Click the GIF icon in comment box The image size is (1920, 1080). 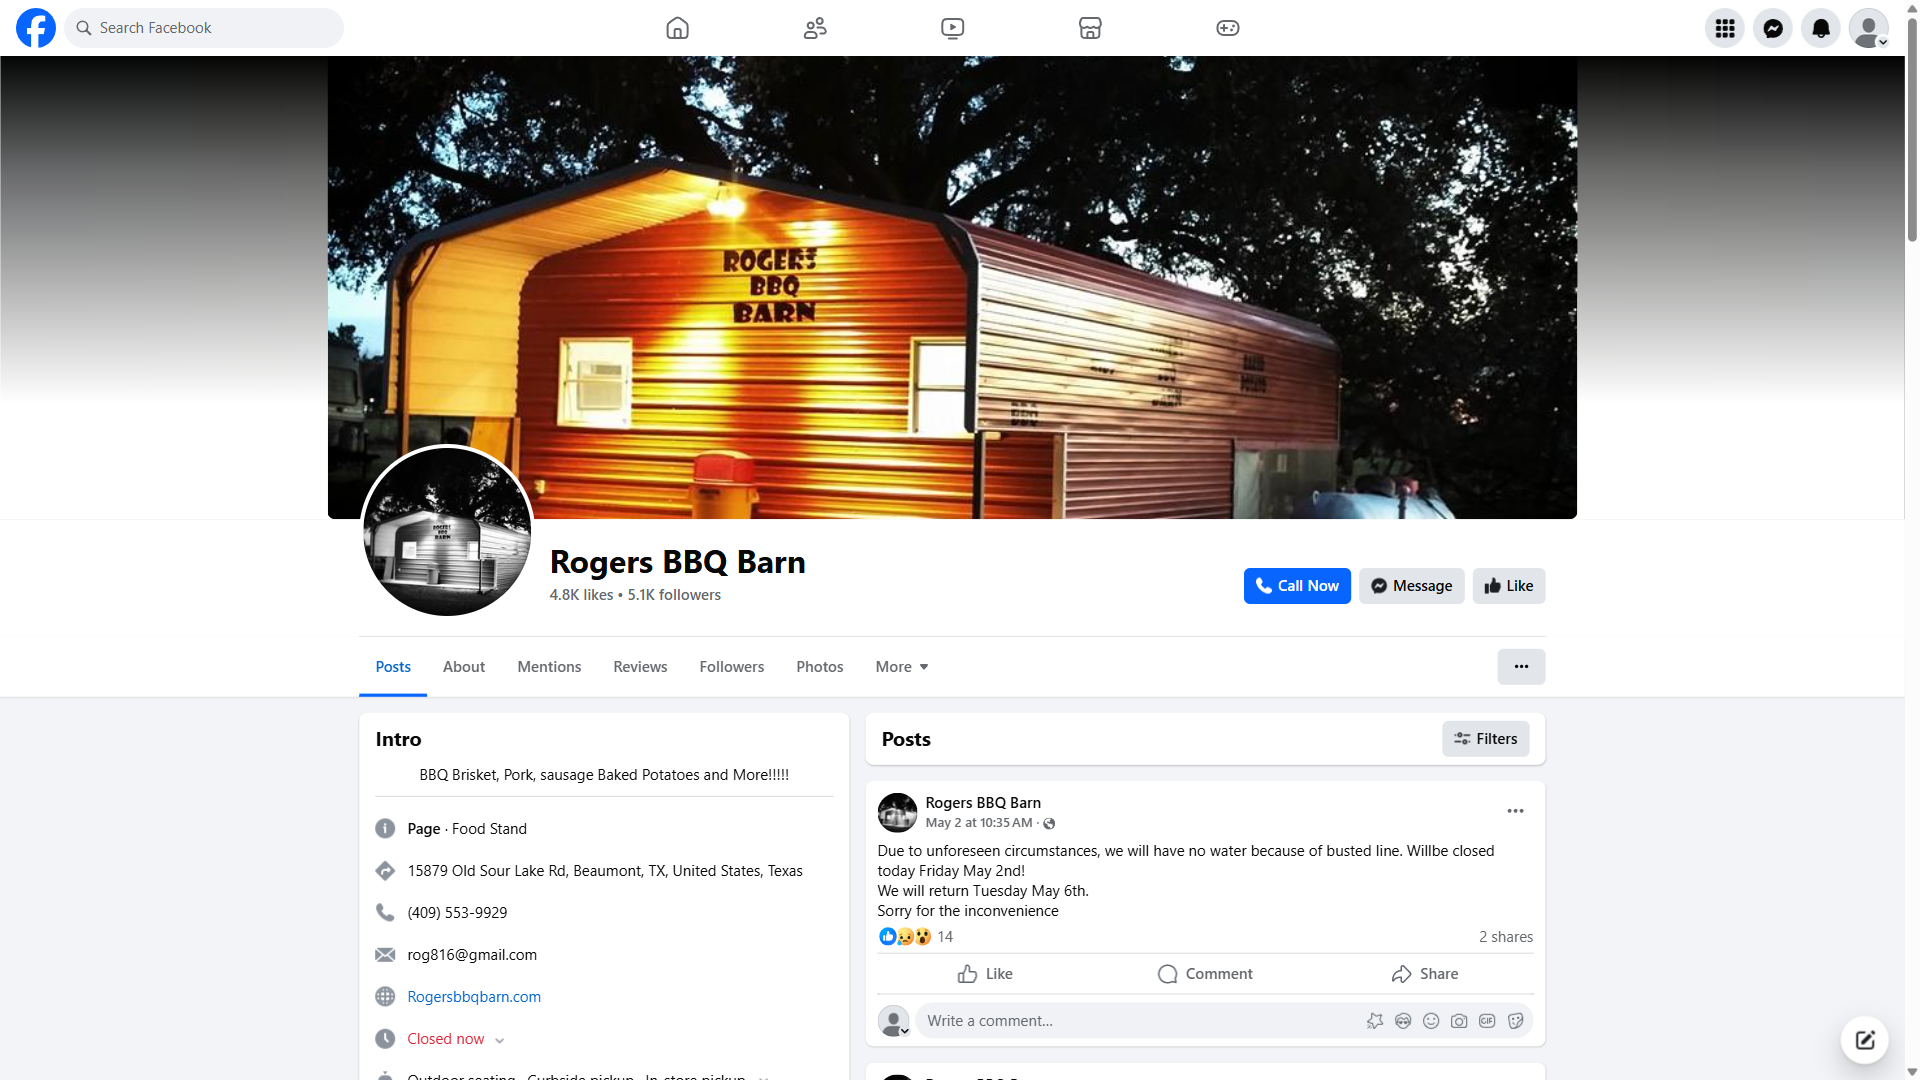1487,1021
